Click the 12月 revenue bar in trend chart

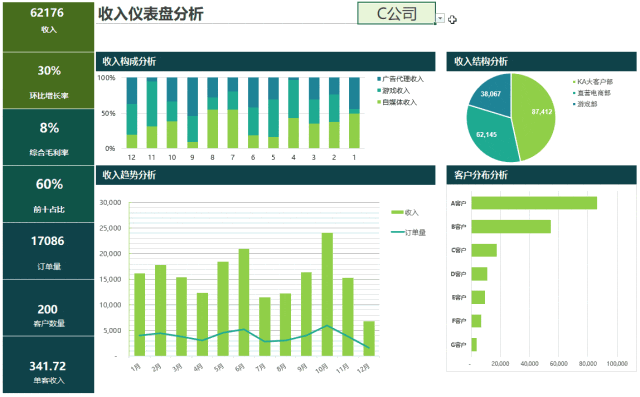pos(369,339)
